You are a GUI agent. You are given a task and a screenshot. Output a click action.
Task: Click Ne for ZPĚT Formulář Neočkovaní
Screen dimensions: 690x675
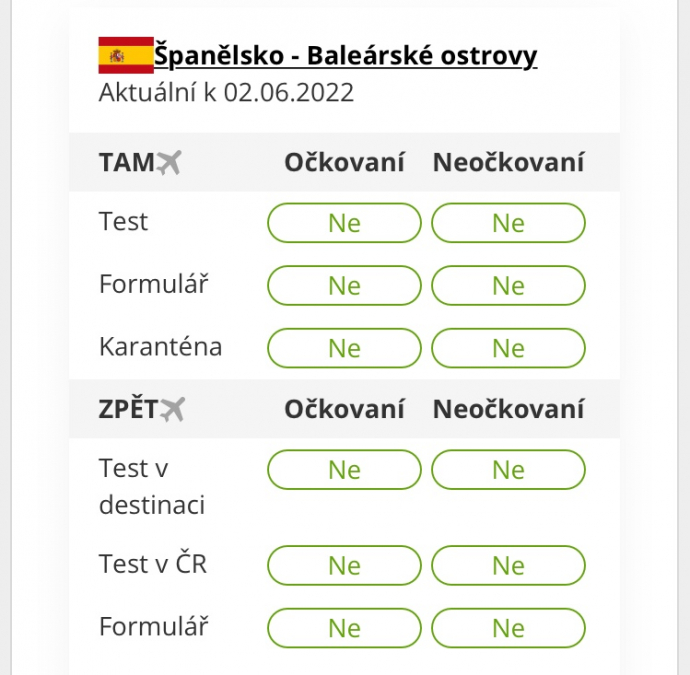pyautogui.click(x=508, y=627)
